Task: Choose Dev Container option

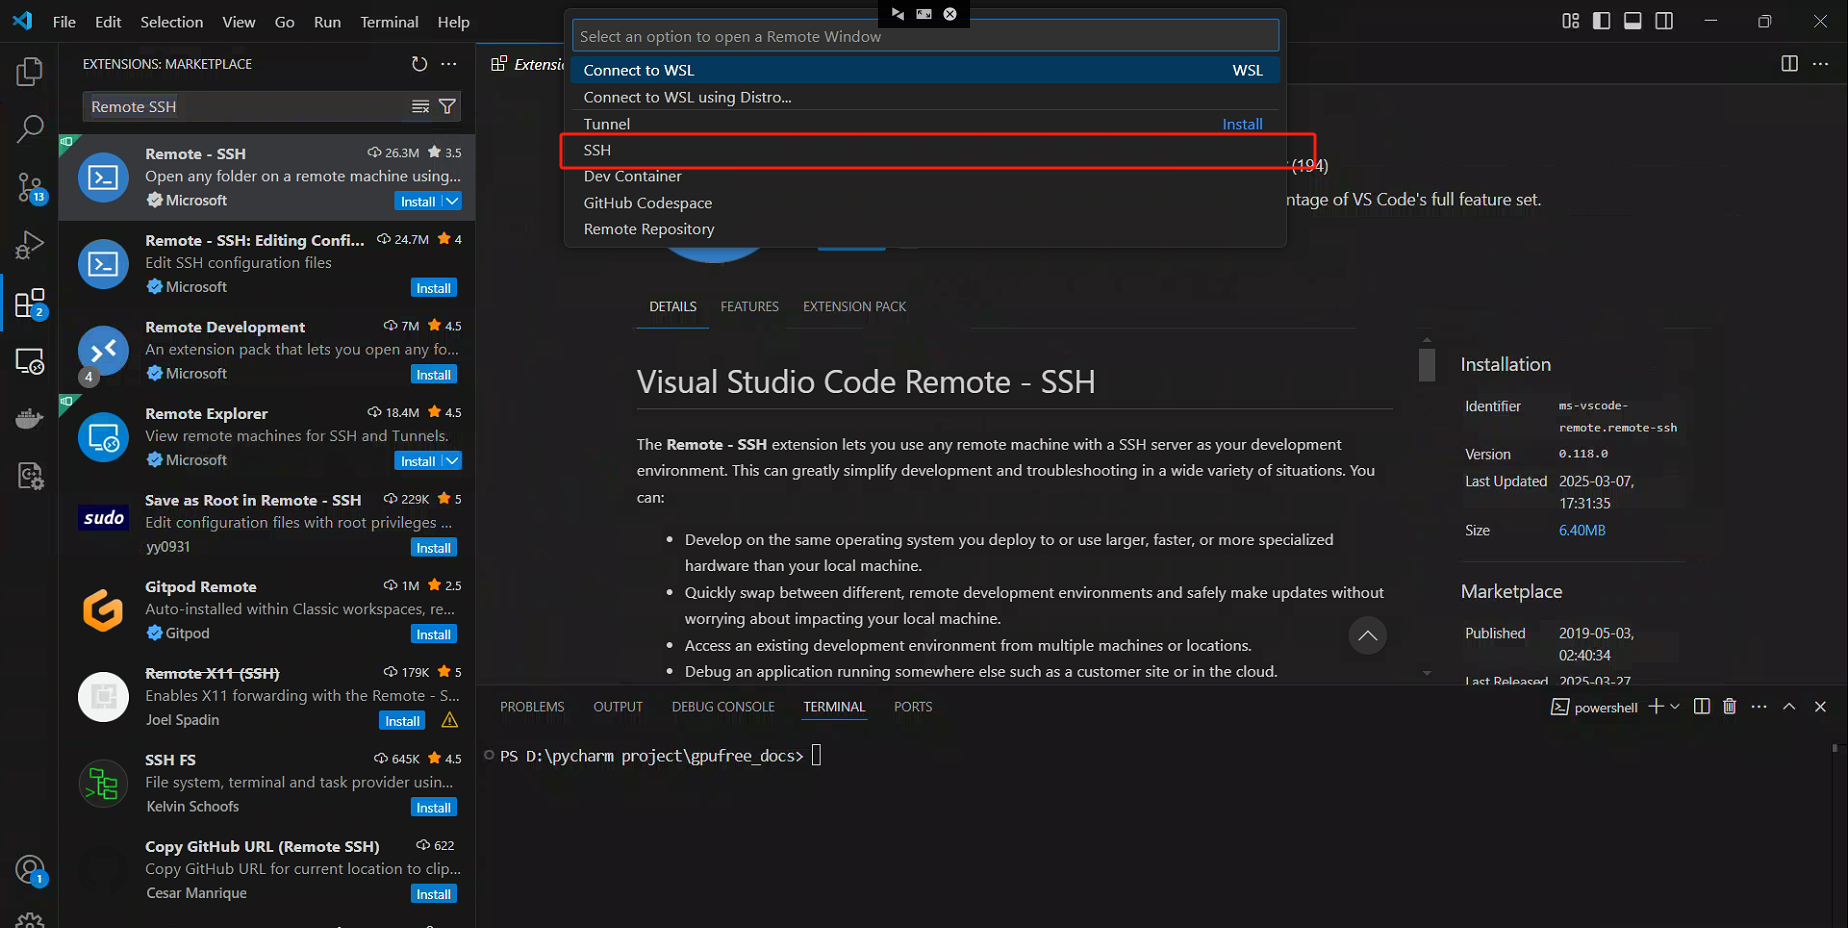Action: 925,176
